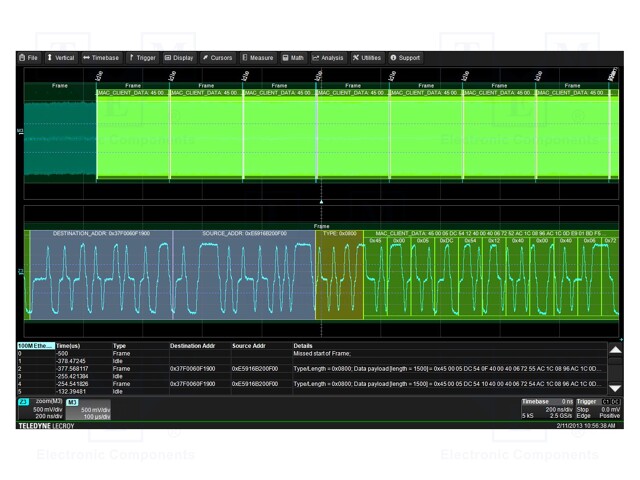The width and height of the screenshot is (640, 480).
Task: Select Idle row at -132.39481
Action: [x=312, y=391]
